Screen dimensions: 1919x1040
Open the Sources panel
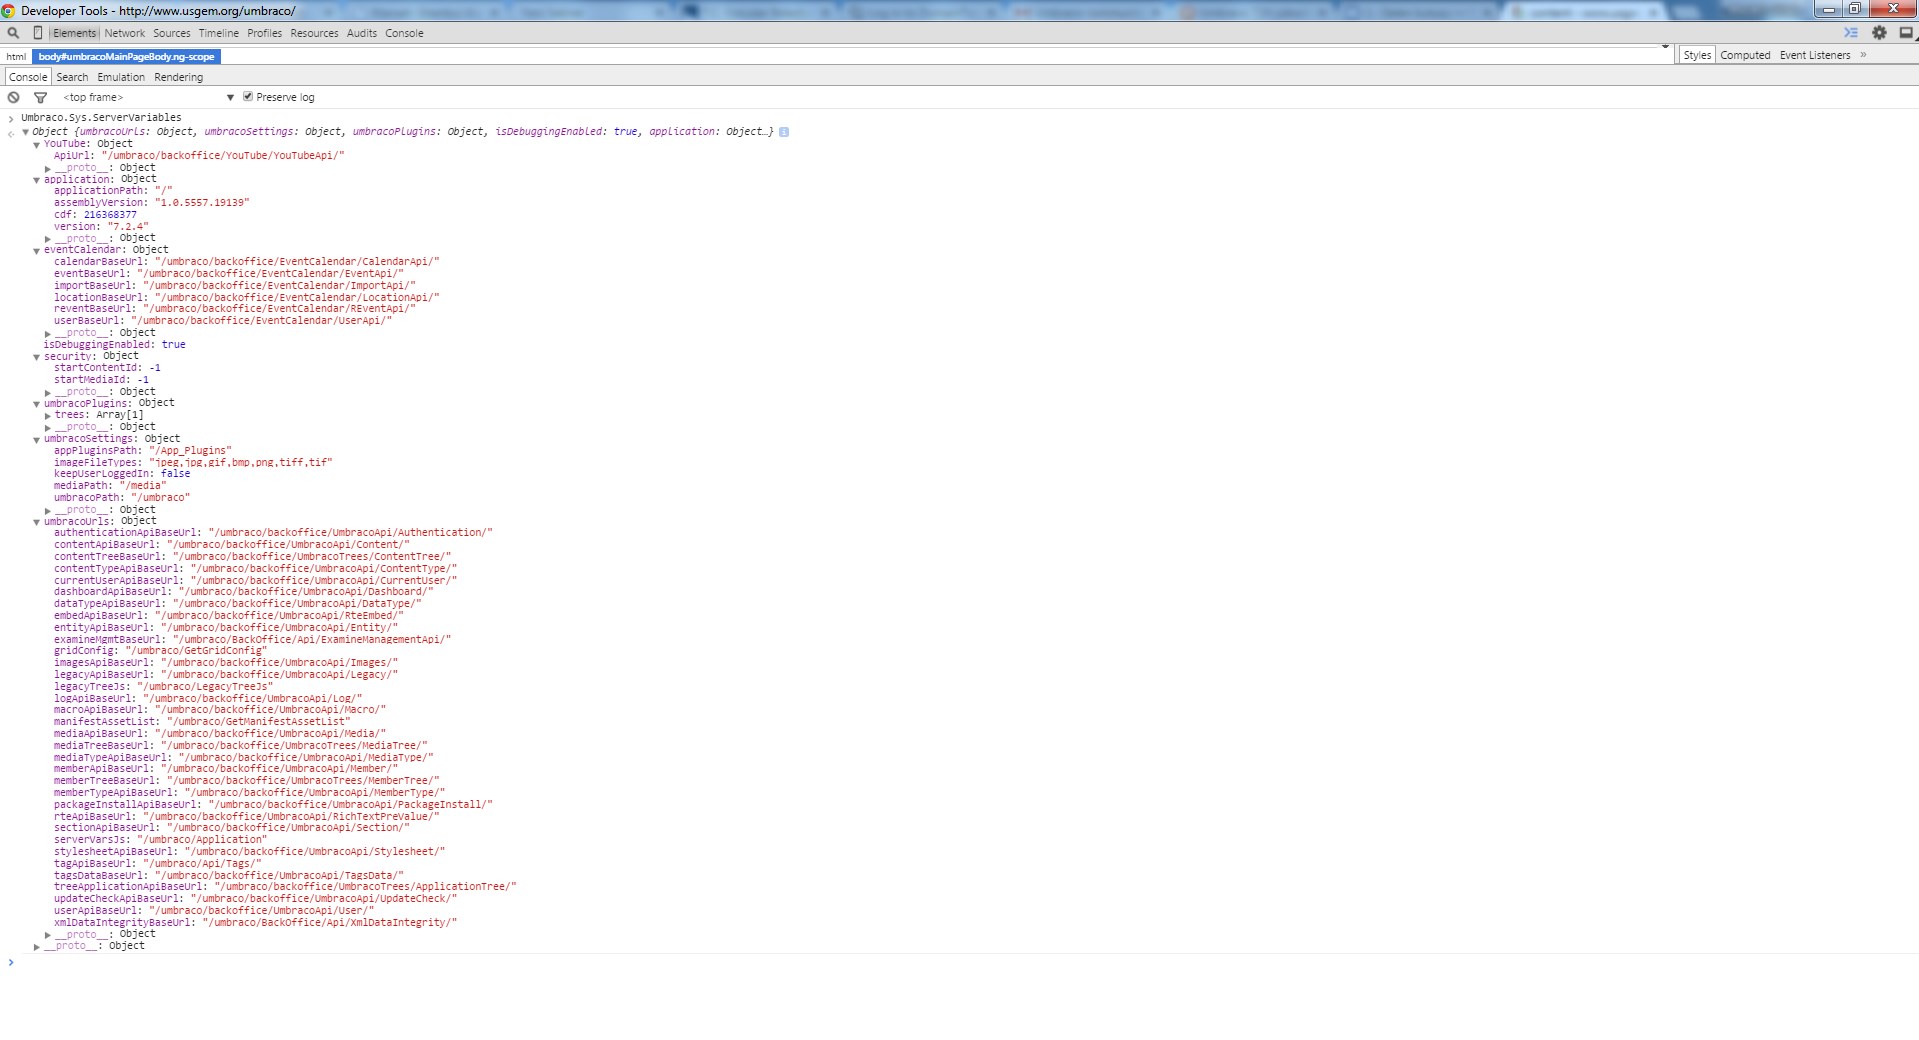pyautogui.click(x=172, y=33)
